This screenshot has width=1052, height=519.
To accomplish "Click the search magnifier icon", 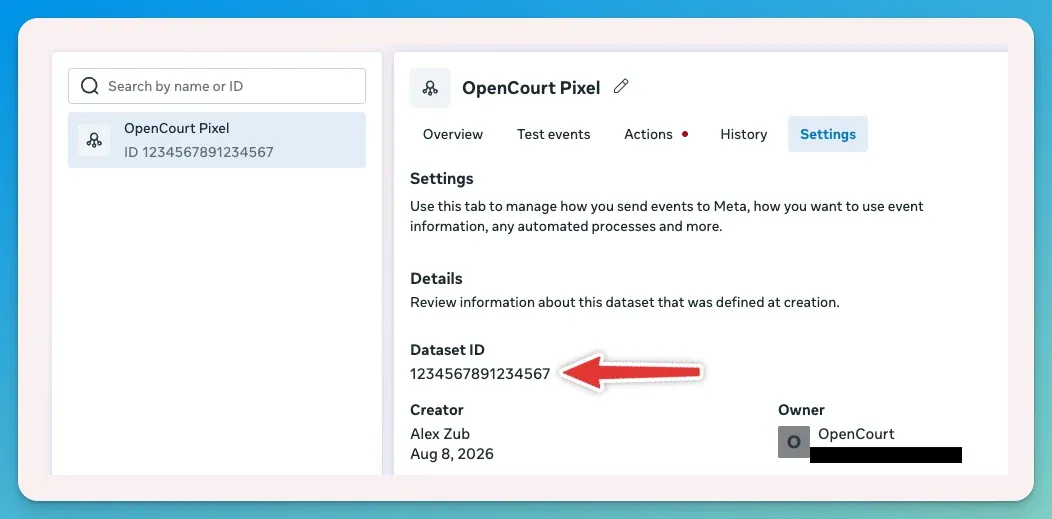I will 89,86.
